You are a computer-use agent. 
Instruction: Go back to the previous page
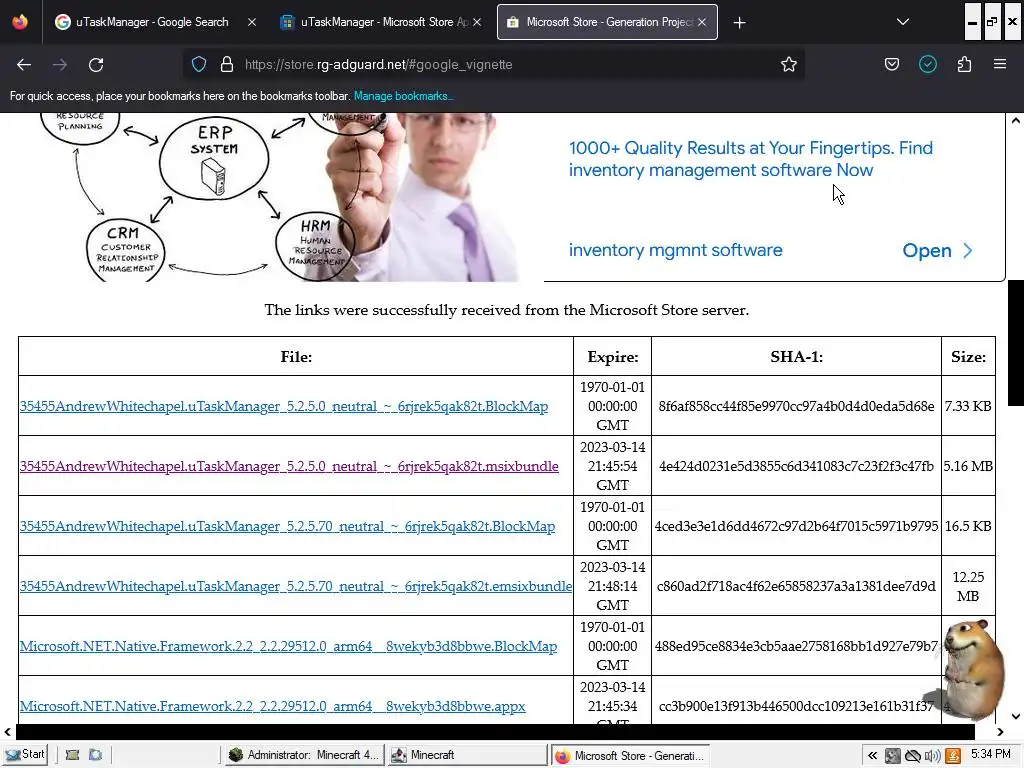[24, 65]
